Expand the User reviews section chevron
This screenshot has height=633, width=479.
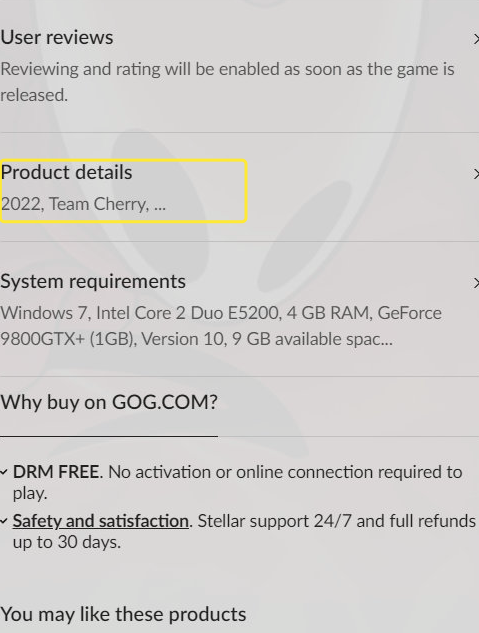tap(476, 39)
